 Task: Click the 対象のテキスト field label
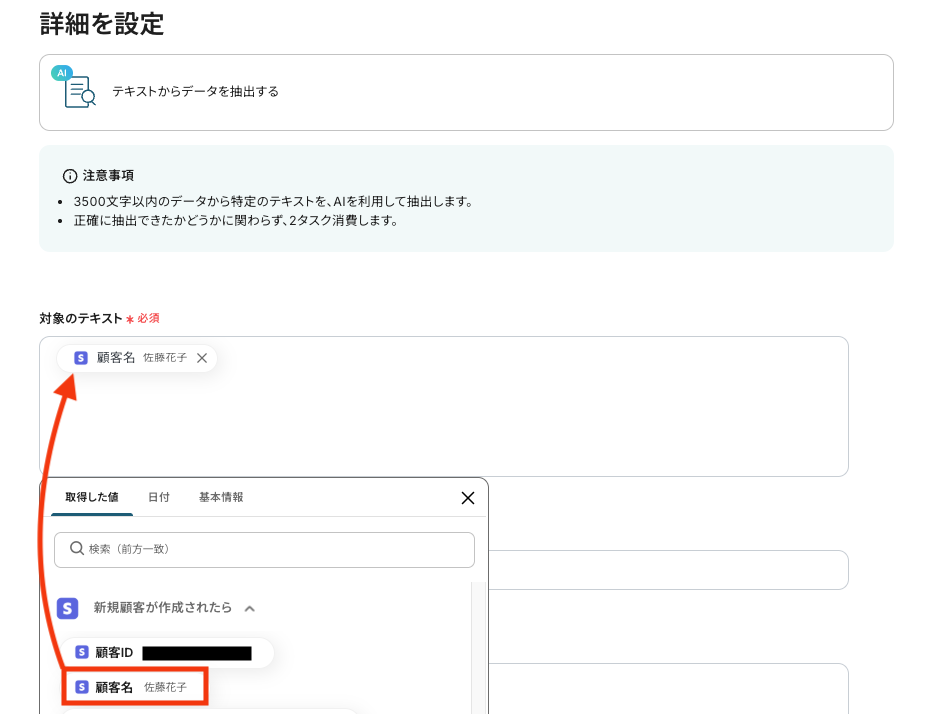pos(81,319)
